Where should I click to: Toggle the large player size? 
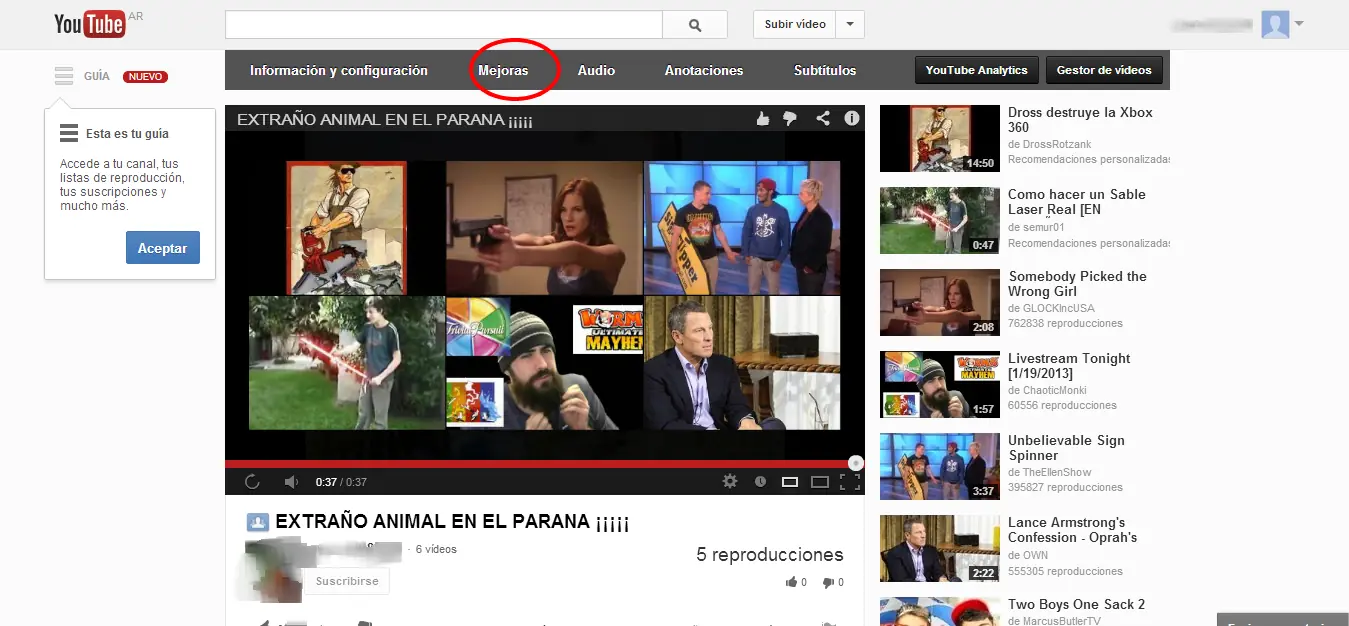pyautogui.click(x=820, y=482)
